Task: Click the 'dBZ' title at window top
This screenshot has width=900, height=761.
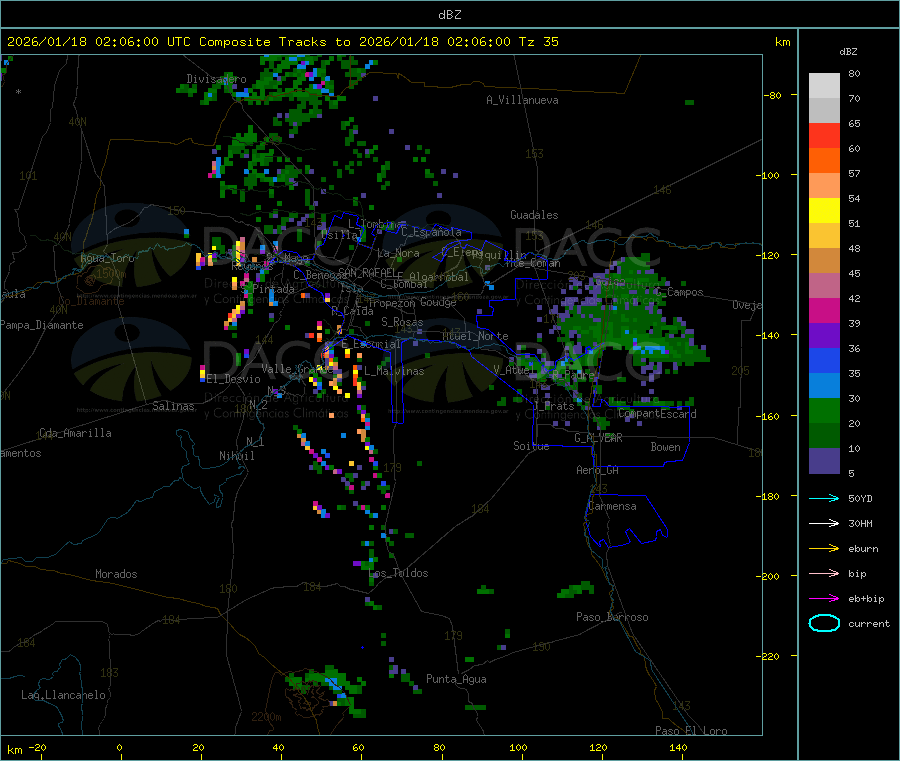Action: (449, 15)
